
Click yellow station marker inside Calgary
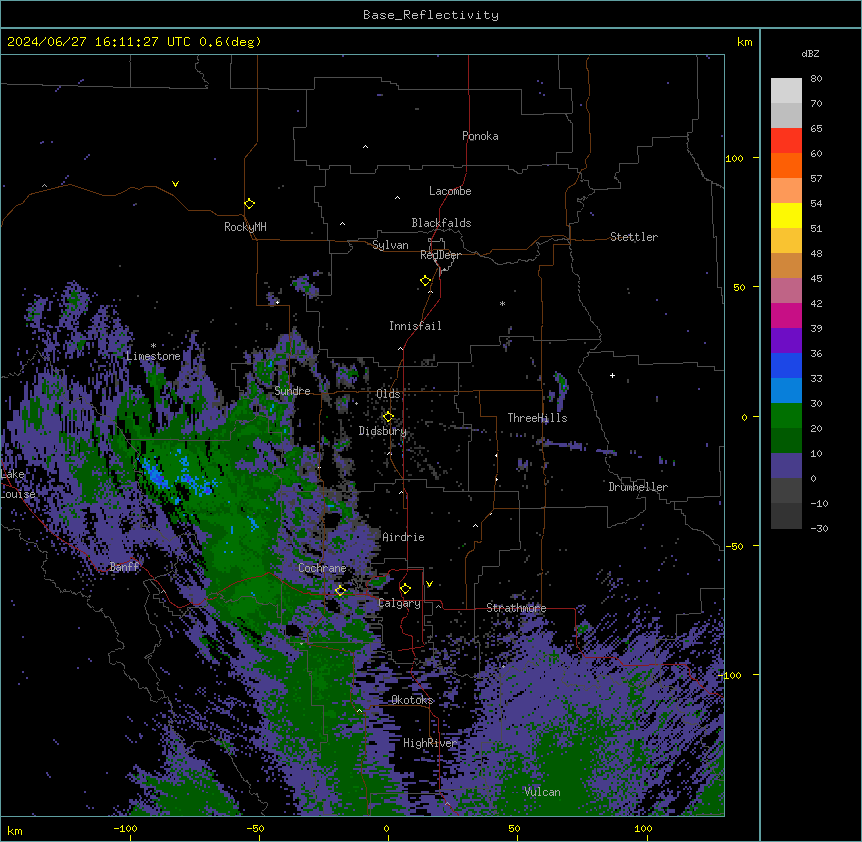click(406, 589)
